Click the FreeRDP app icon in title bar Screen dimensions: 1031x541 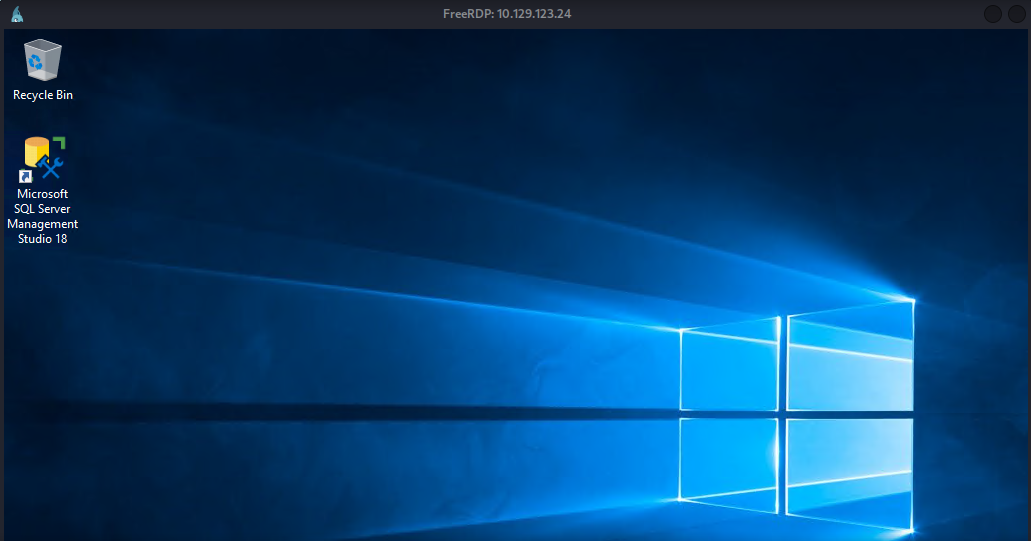[17, 14]
